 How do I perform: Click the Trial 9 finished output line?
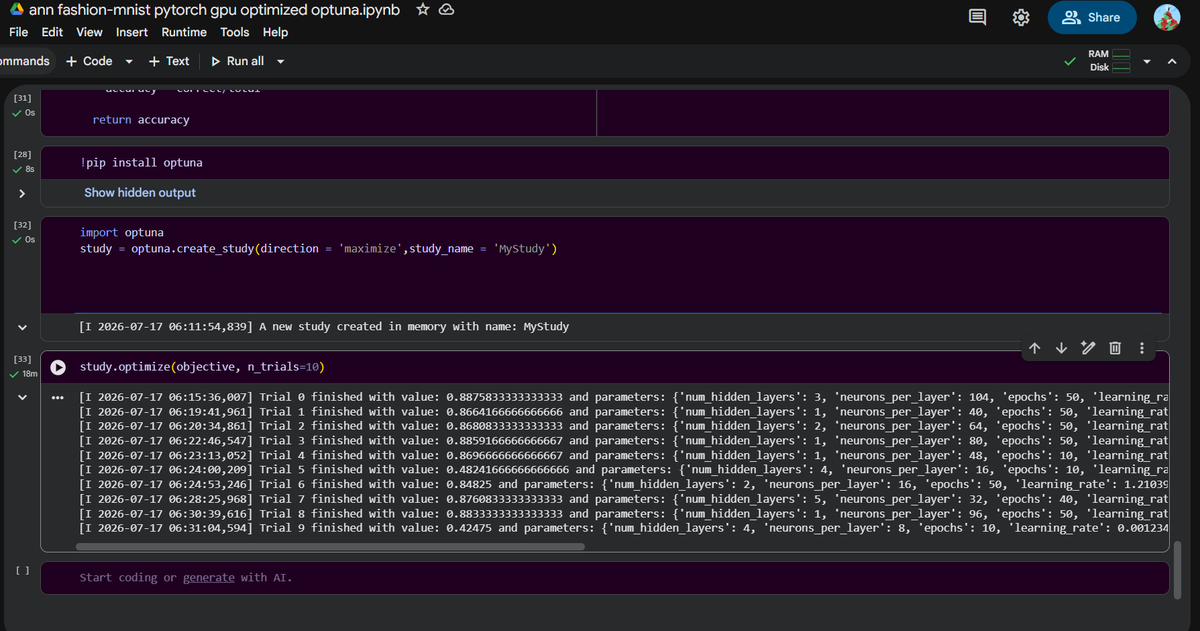[x=623, y=527]
